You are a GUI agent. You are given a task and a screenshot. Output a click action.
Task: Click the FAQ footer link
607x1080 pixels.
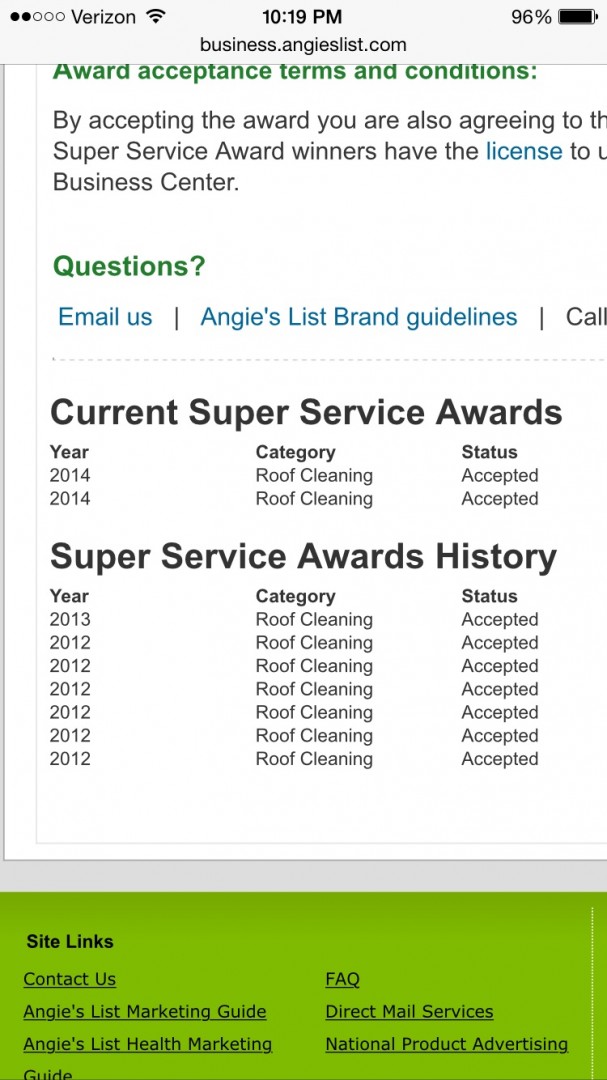pyautogui.click(x=342, y=979)
